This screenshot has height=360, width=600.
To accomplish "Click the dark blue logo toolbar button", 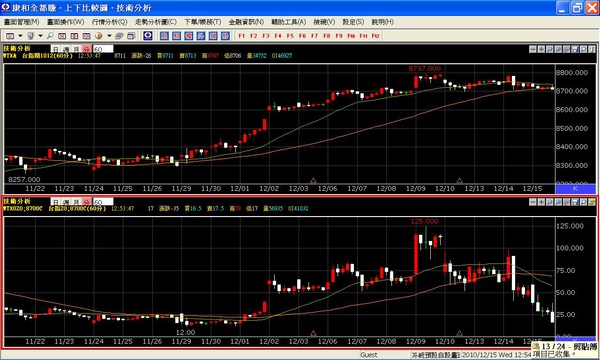I will [148, 36].
